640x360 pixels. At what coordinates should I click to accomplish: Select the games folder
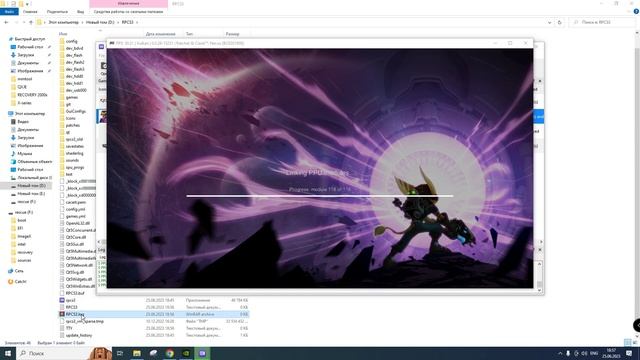72,97
